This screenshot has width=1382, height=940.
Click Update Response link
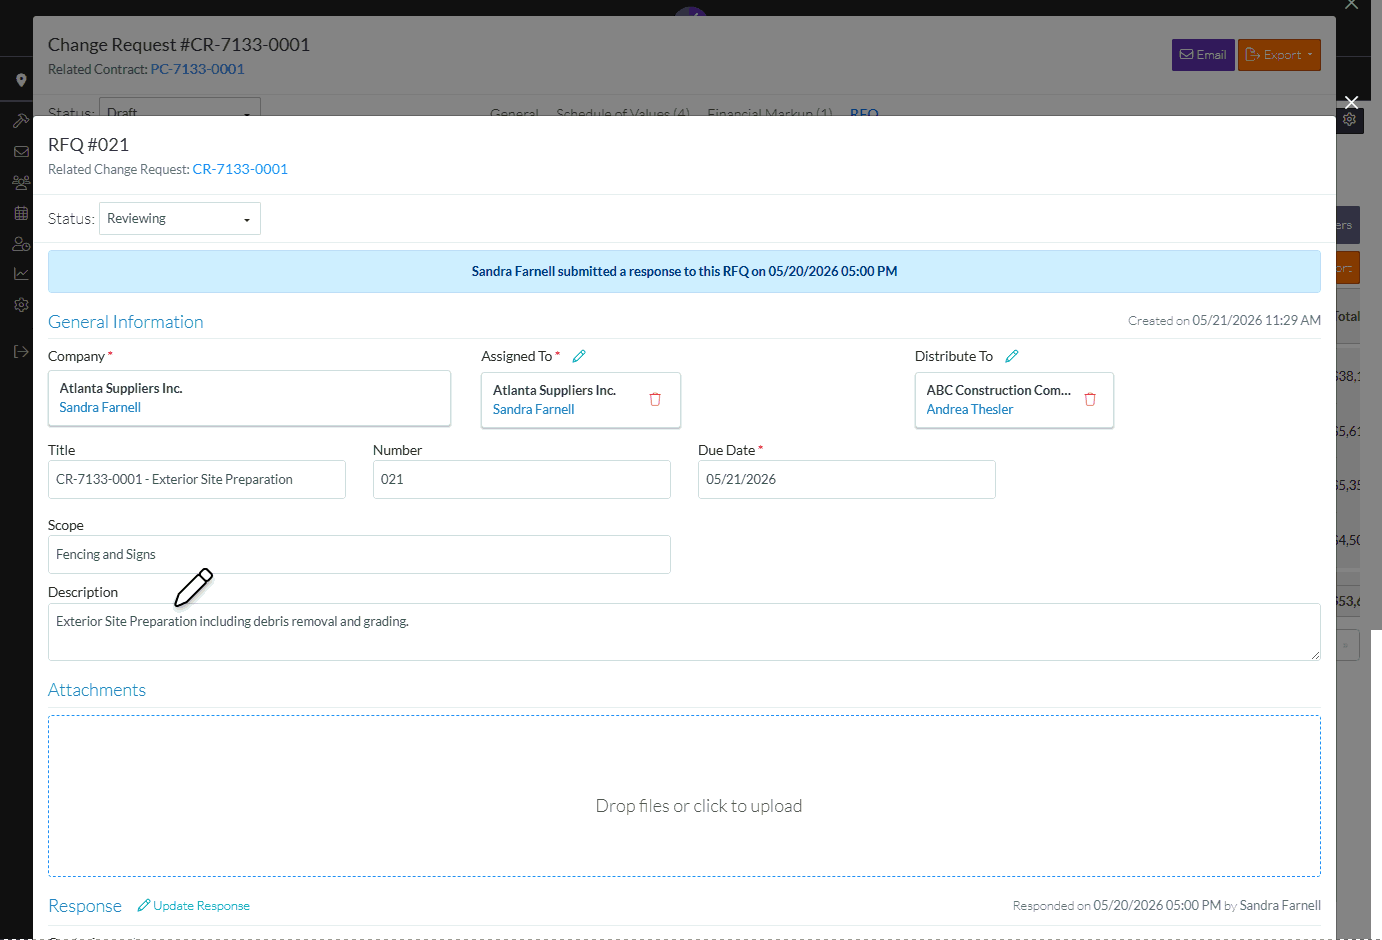point(194,906)
